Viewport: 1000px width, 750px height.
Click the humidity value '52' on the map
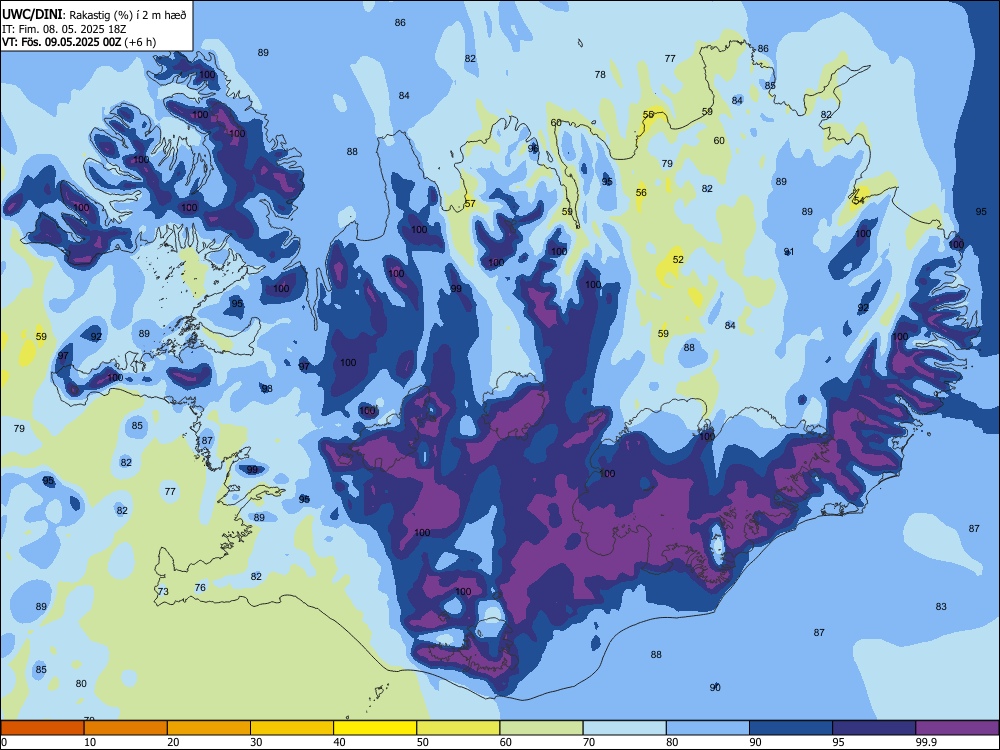(x=678, y=260)
